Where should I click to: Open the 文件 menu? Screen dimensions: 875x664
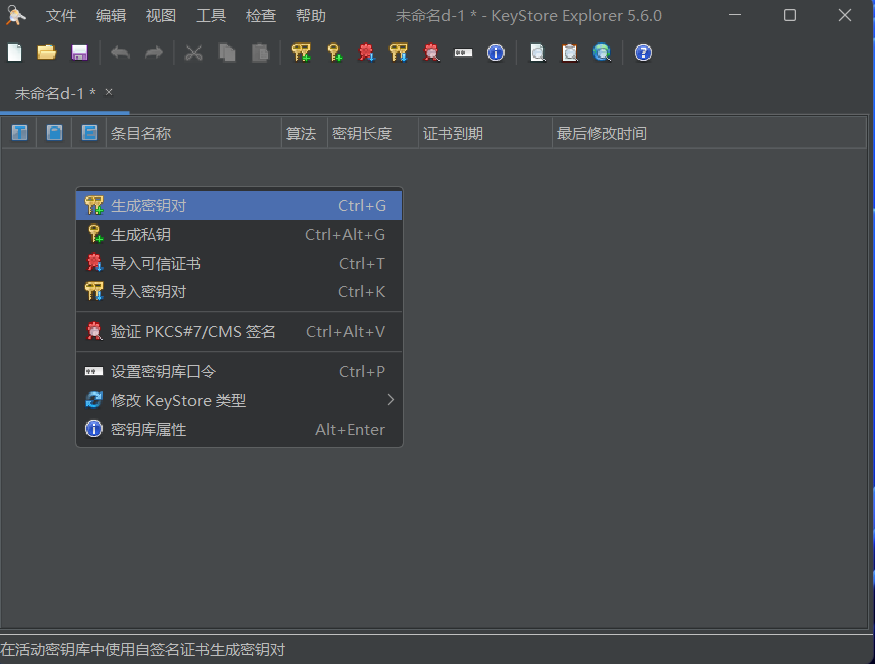pyautogui.click(x=61, y=16)
